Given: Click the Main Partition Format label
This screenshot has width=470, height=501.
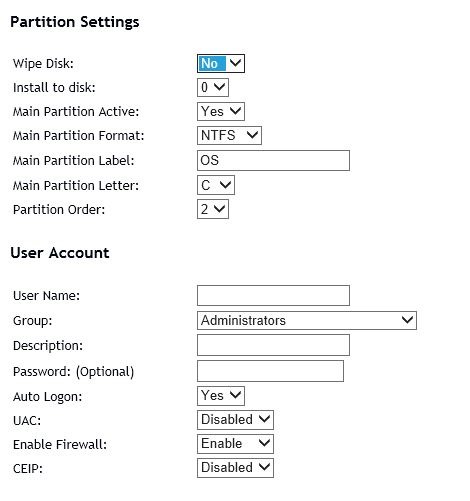Looking at the screenshot, I should [78, 136].
